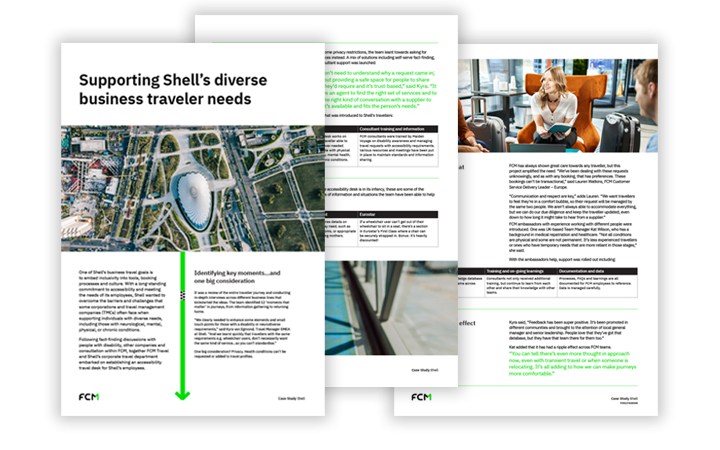
Task: Open the aerial stadium photo on front page
Action: click(193, 188)
